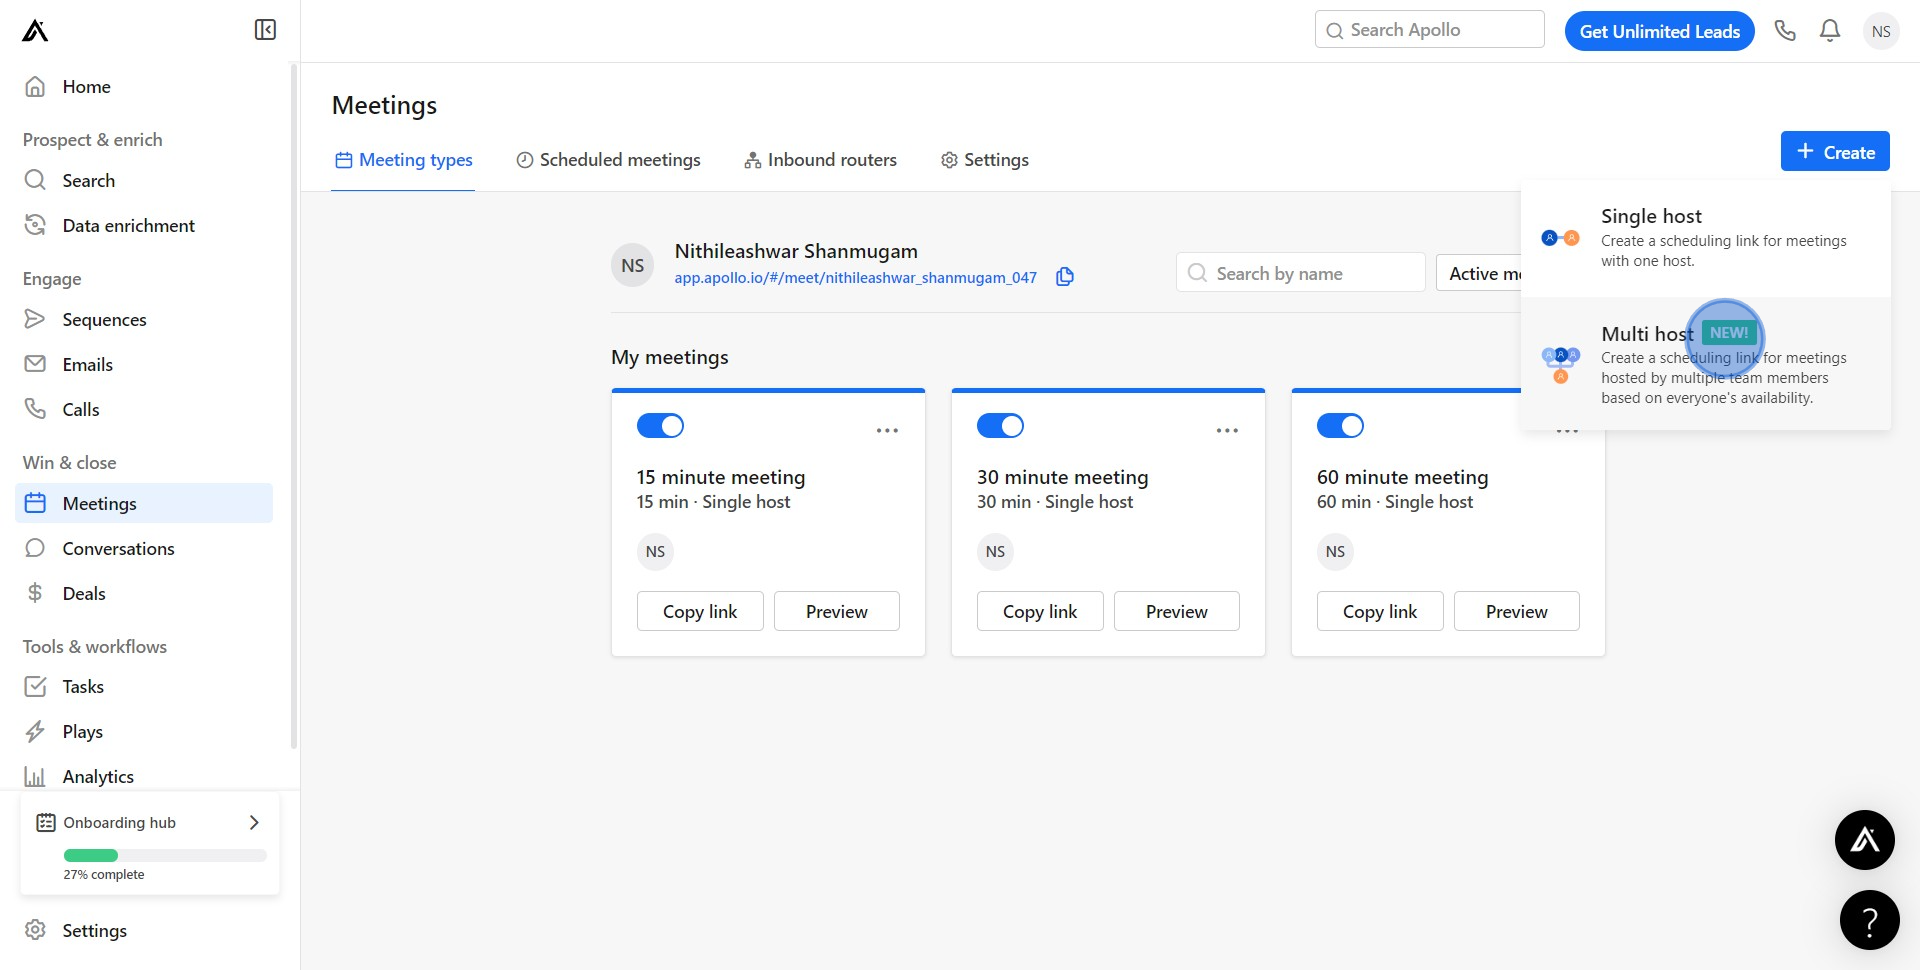Image resolution: width=1920 pixels, height=970 pixels.
Task: Click the Create button
Action: (x=1835, y=152)
